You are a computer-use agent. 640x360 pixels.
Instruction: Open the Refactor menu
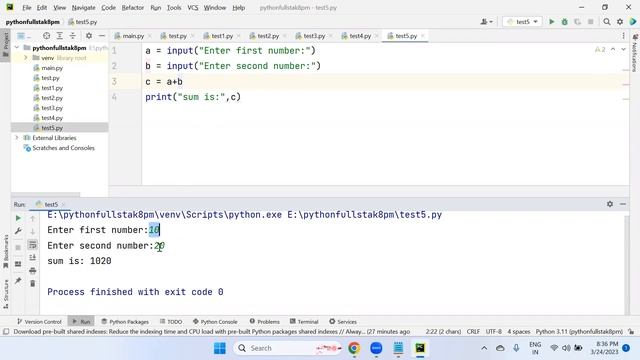[x=133, y=8]
